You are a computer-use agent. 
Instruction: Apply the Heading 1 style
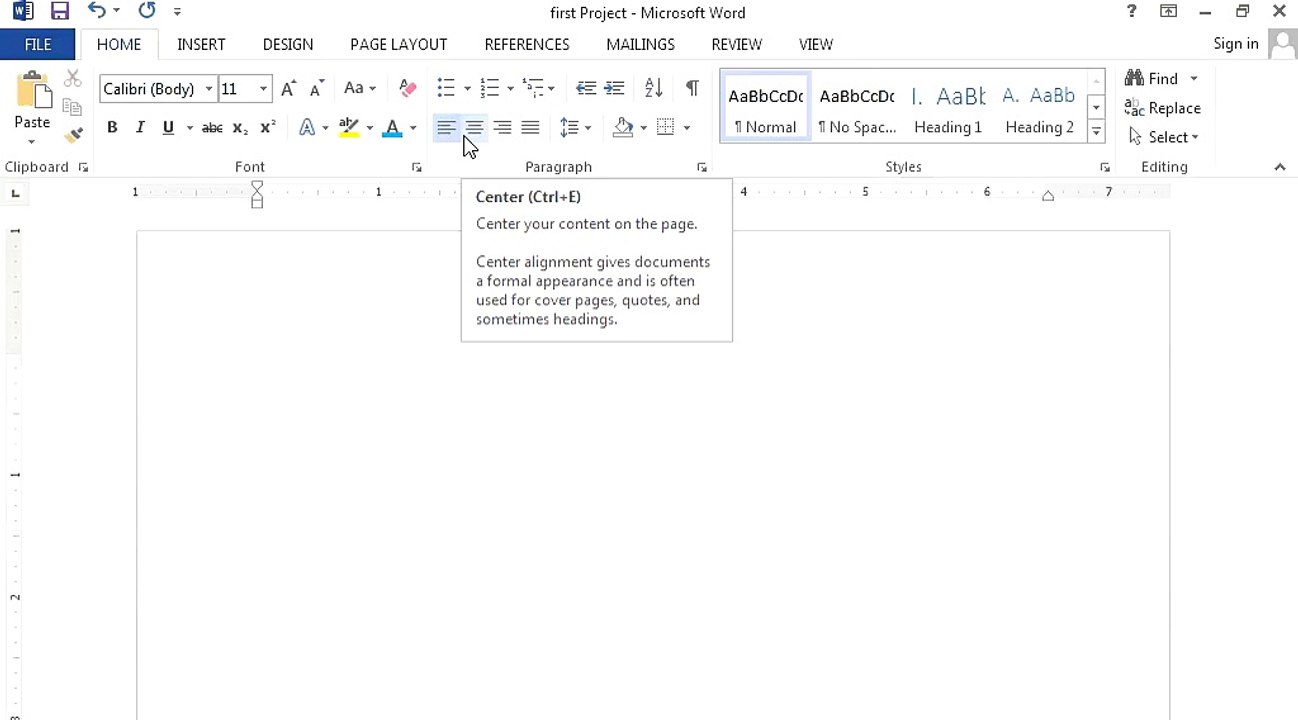pos(948,108)
